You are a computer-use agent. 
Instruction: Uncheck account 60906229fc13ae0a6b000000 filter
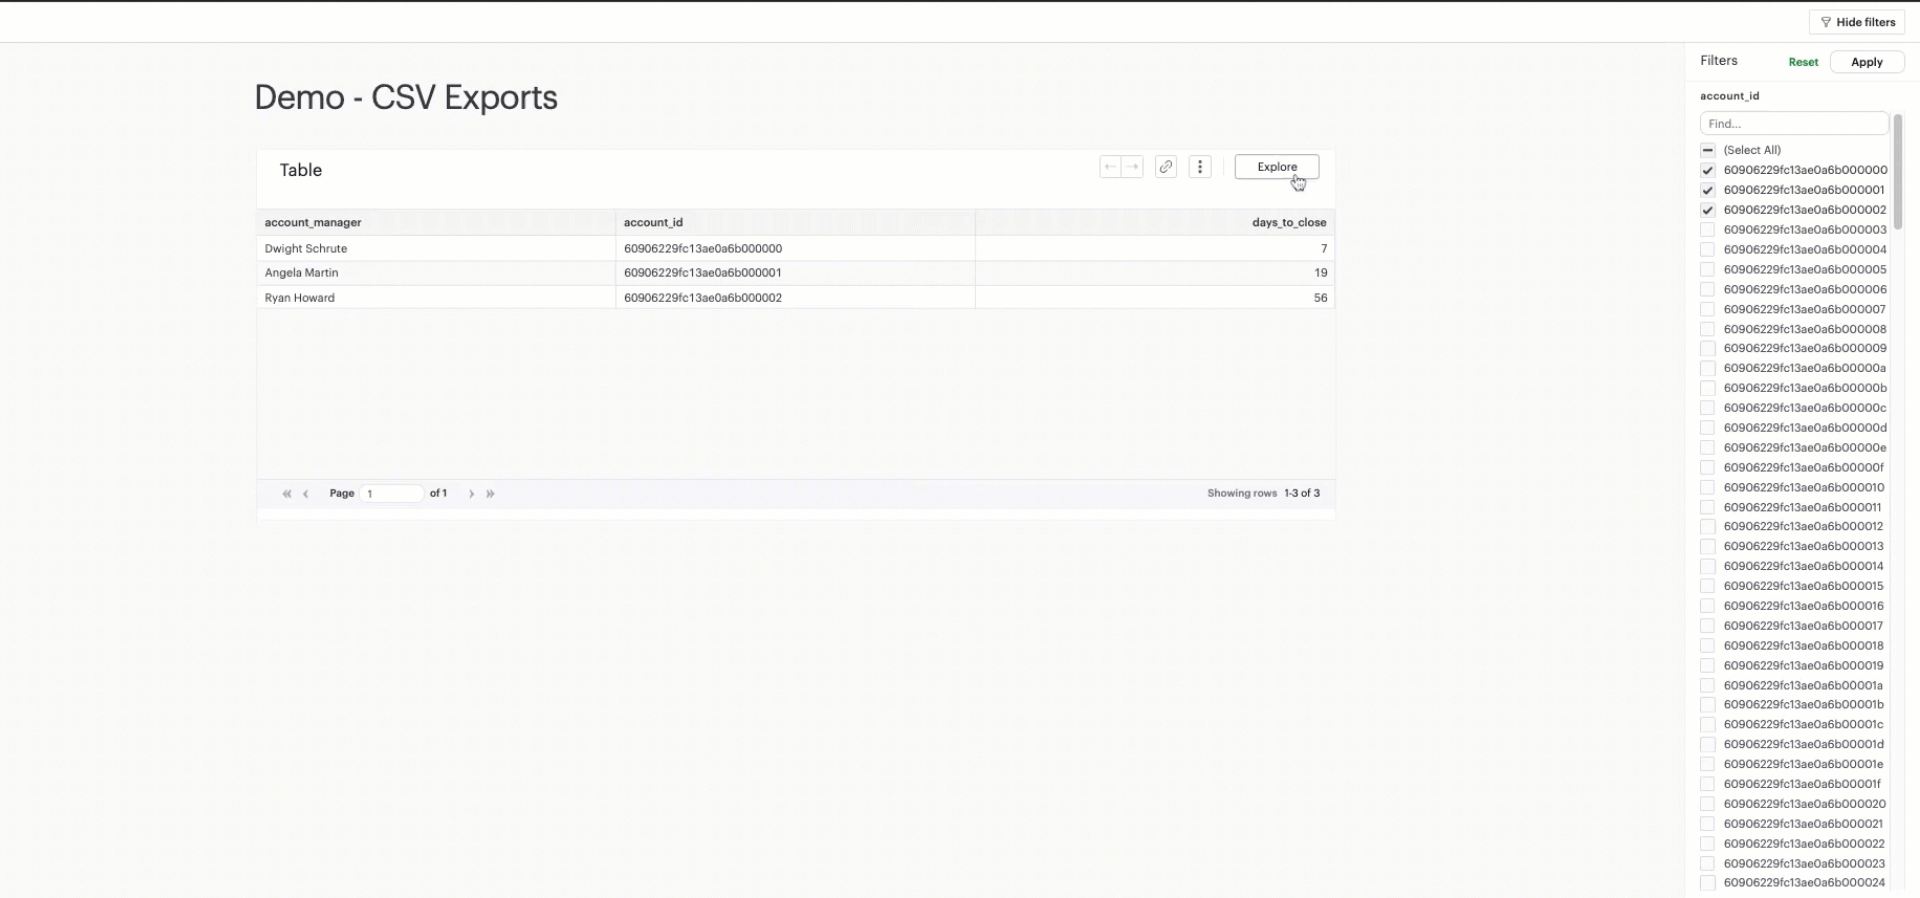click(1708, 171)
